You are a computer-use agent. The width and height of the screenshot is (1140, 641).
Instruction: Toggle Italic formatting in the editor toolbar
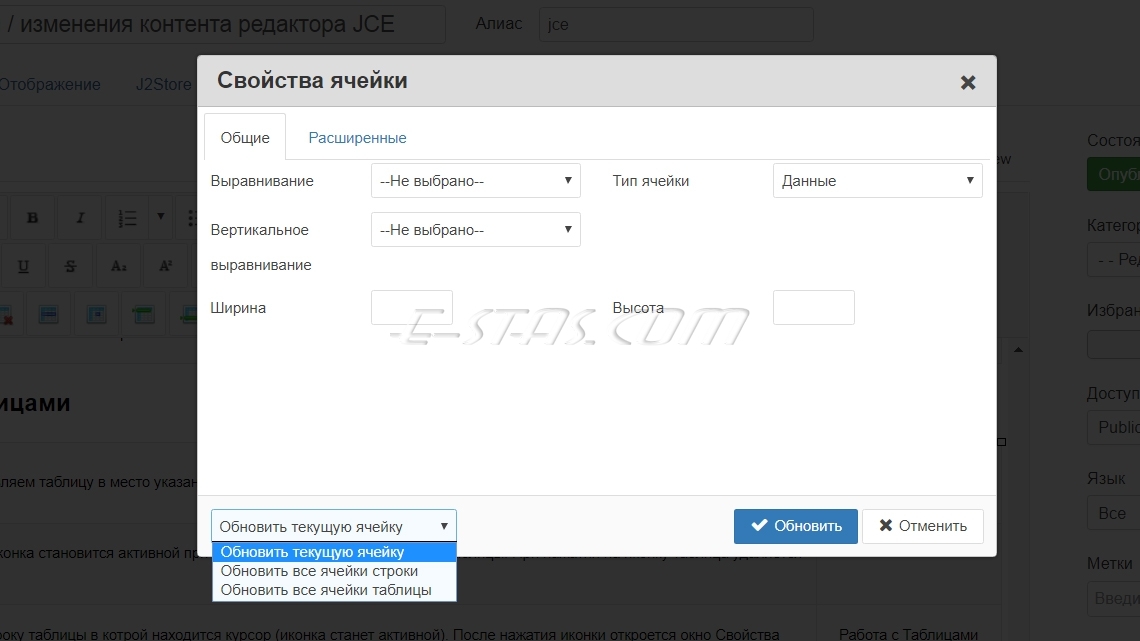point(80,218)
